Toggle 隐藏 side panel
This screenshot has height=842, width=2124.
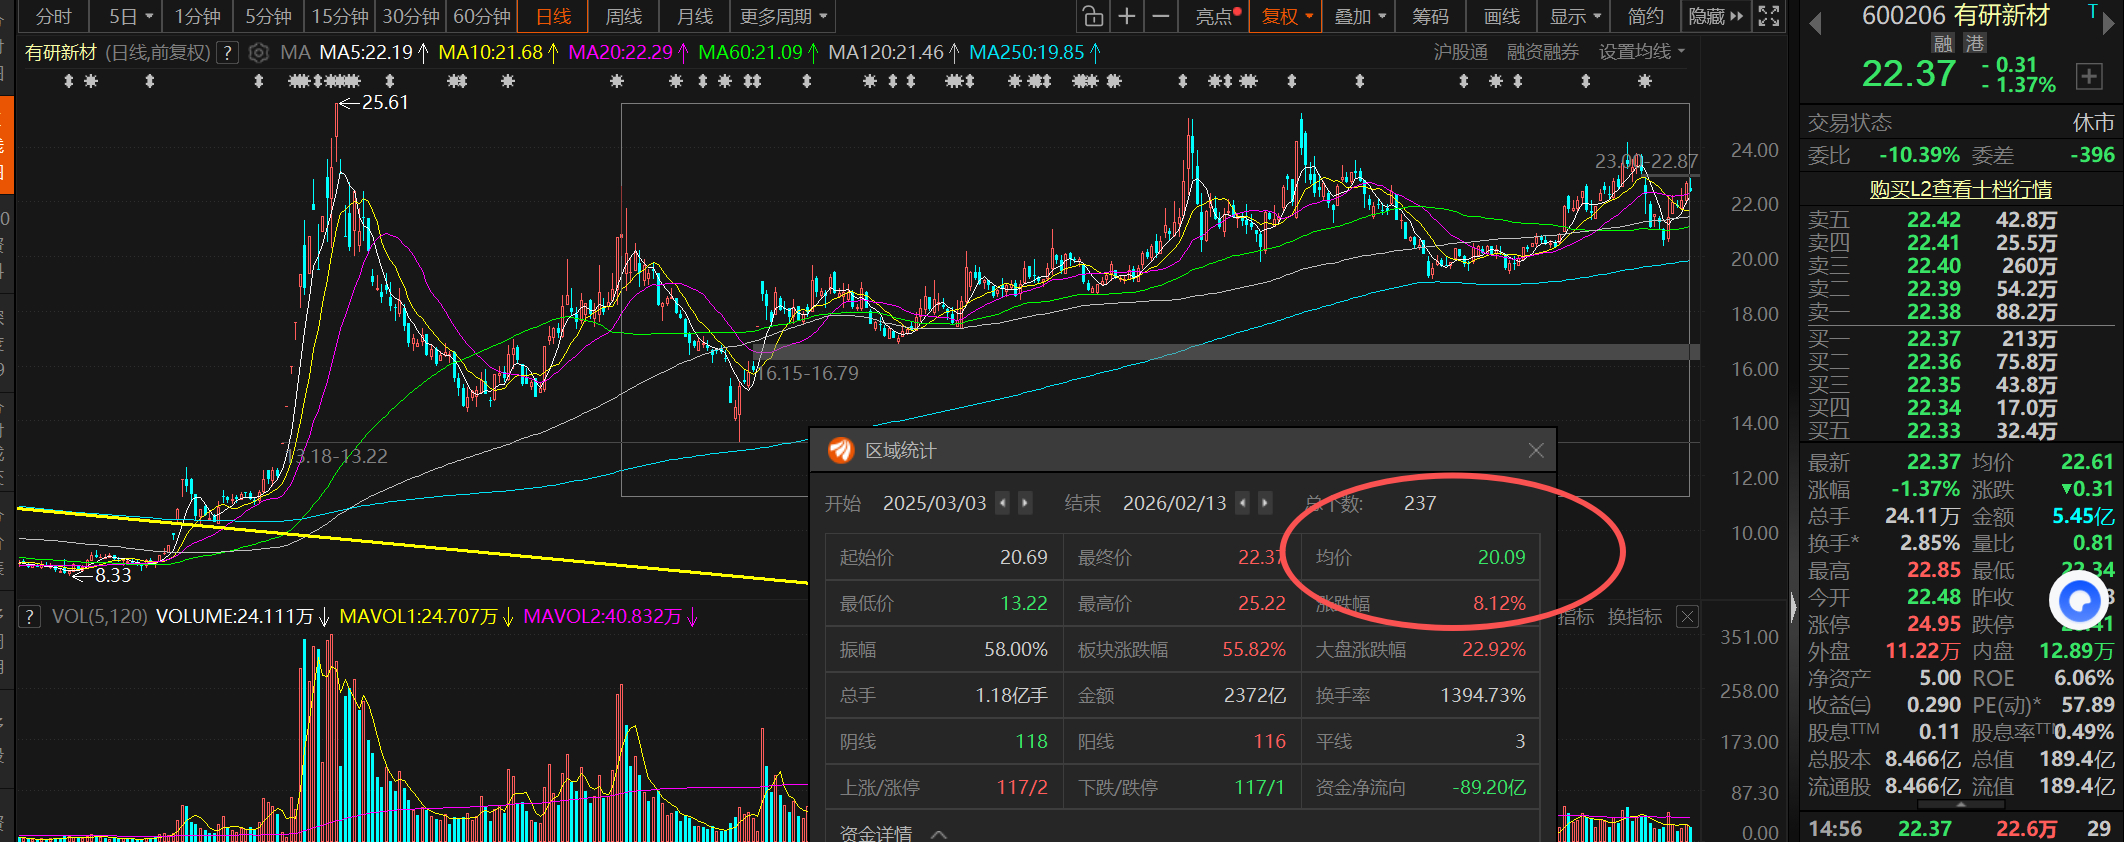coord(1716,16)
